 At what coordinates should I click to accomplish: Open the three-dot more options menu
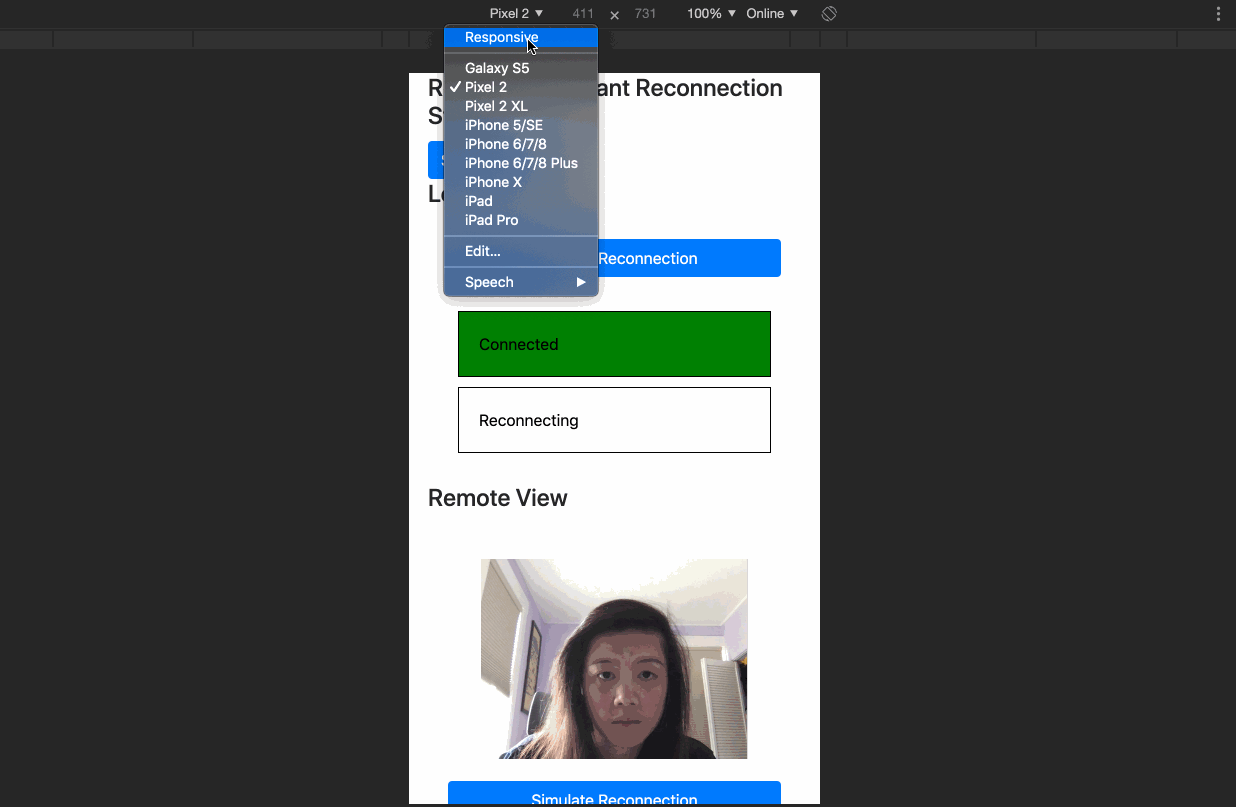coord(1218,13)
